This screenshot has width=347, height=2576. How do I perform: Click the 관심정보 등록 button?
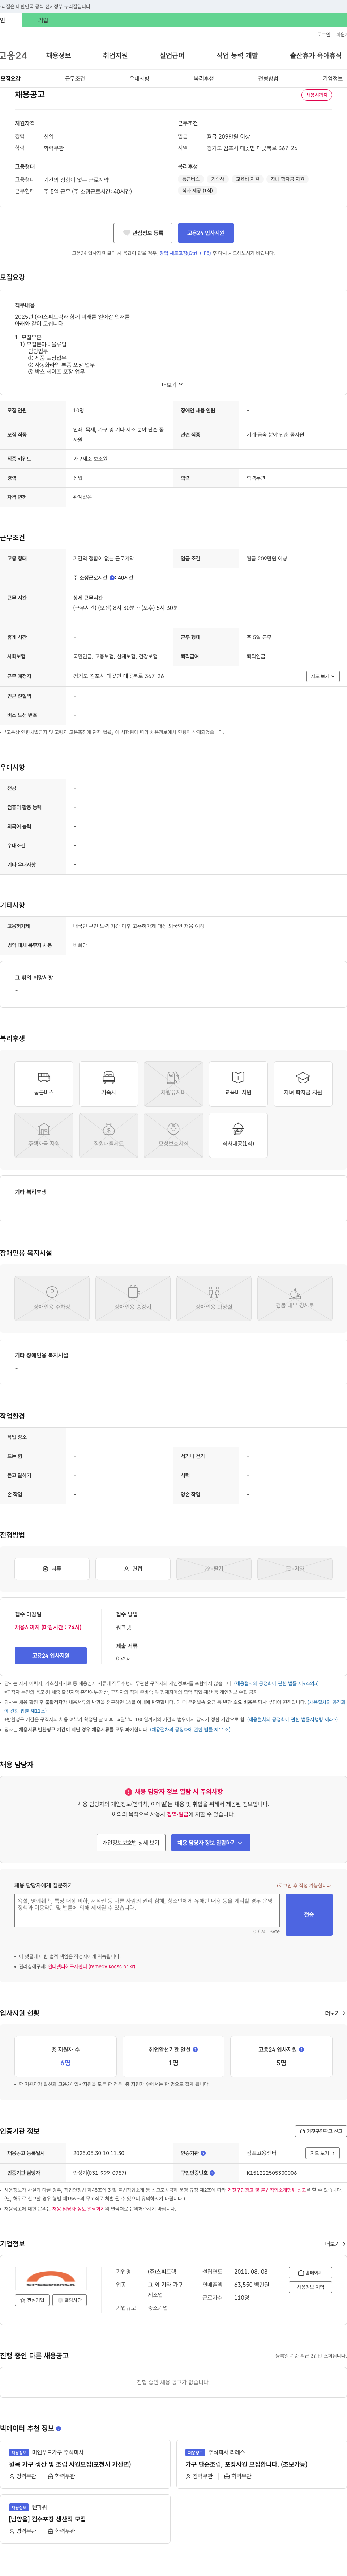coord(143,233)
